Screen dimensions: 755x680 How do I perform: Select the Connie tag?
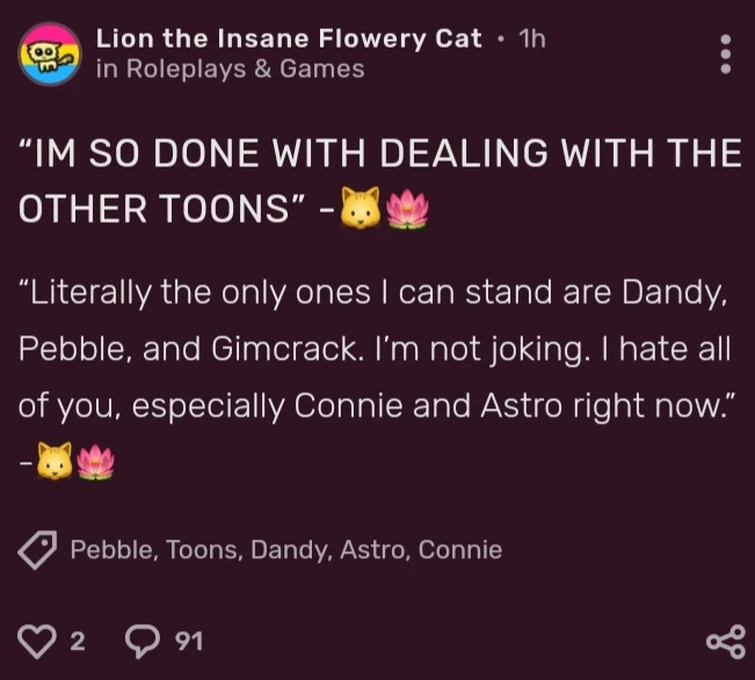click(460, 550)
